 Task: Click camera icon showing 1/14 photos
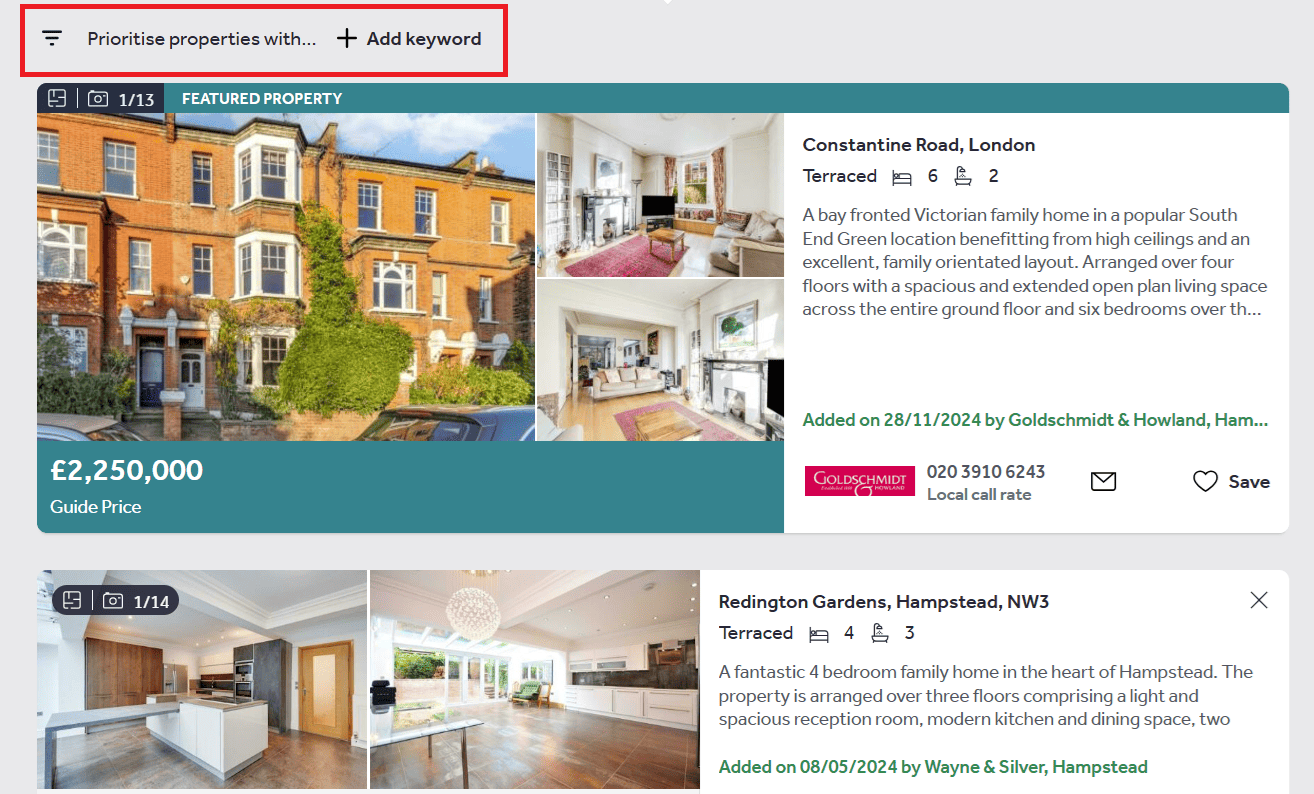point(113,600)
